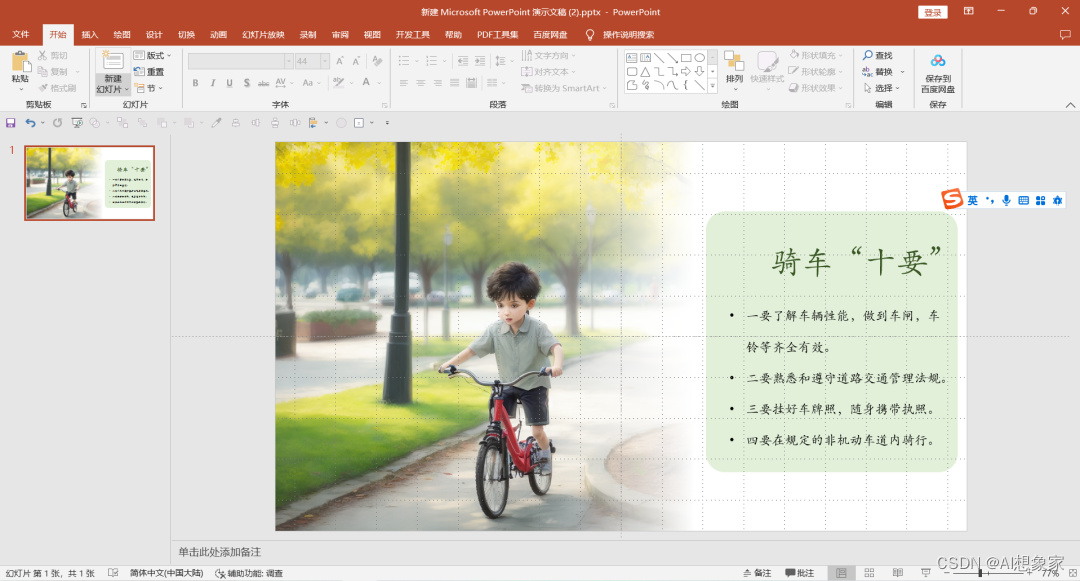Switch to Slide Show (幻灯片放映) tab
The image size is (1080, 581).
click(263, 34)
